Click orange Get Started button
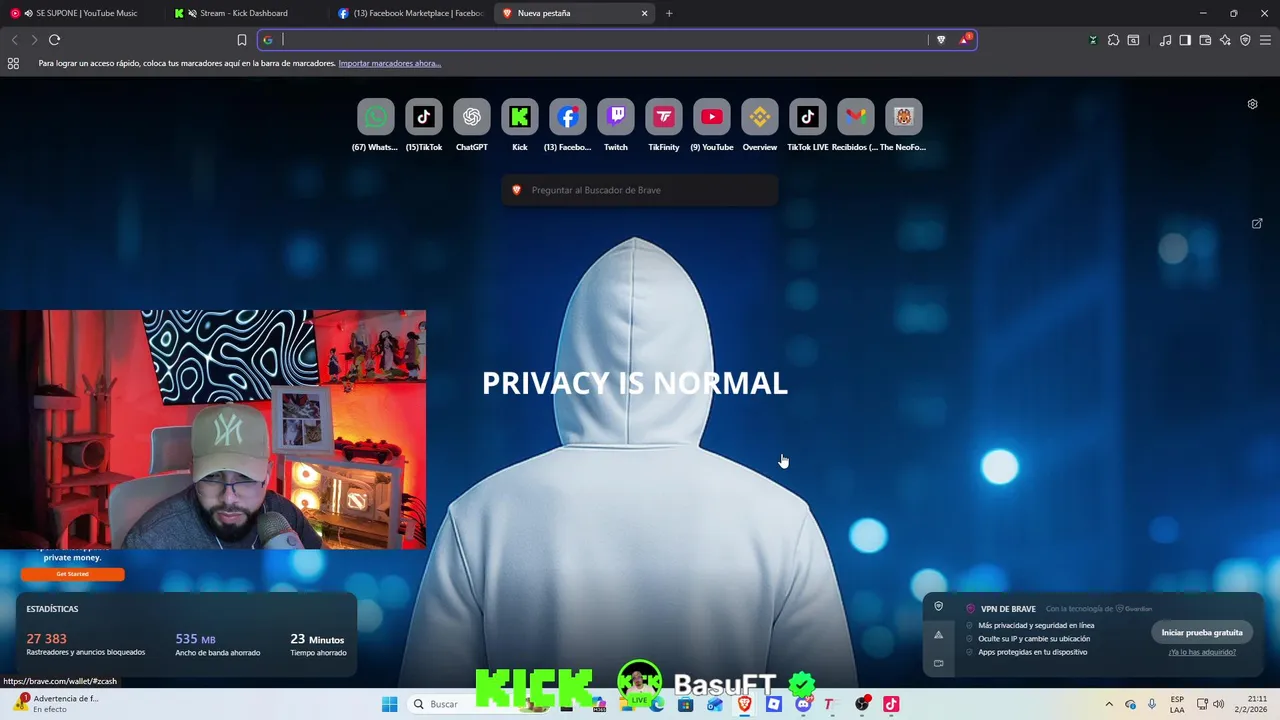 click(x=72, y=574)
